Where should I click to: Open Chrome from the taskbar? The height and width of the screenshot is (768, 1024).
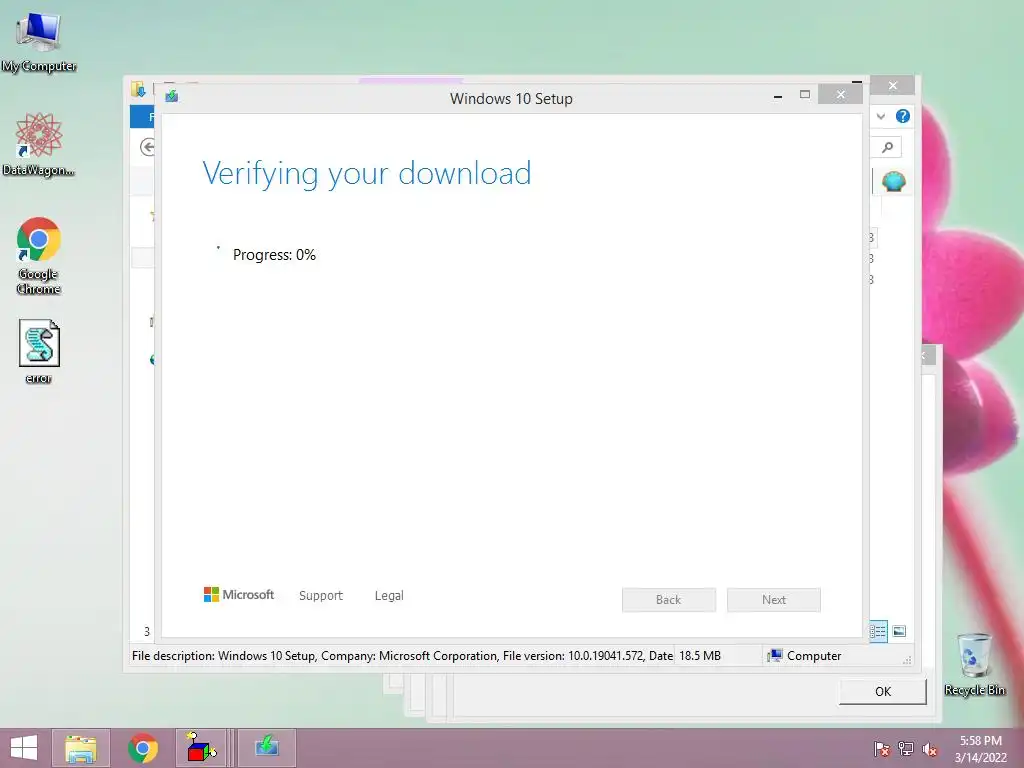click(142, 748)
